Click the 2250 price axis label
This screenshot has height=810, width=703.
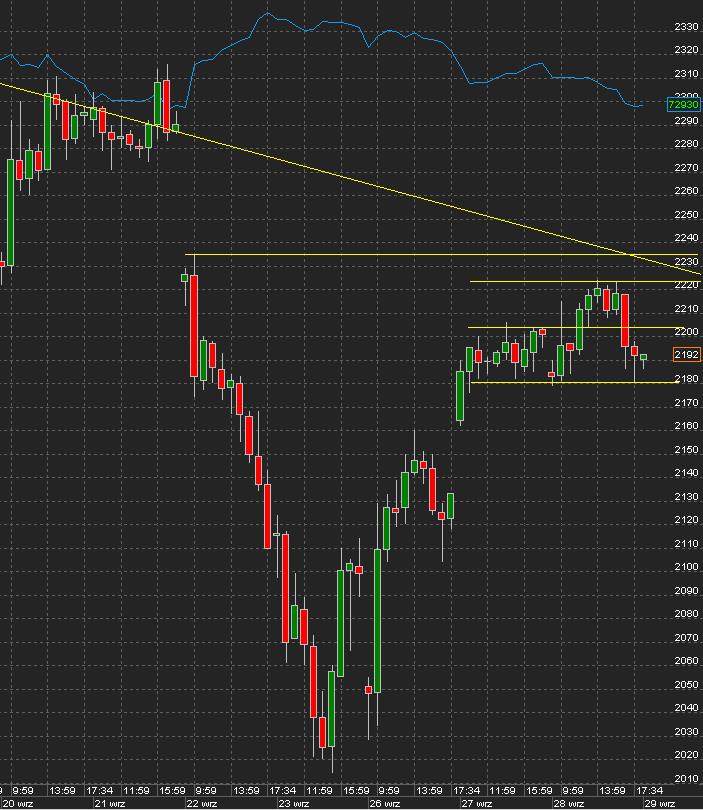point(686,215)
